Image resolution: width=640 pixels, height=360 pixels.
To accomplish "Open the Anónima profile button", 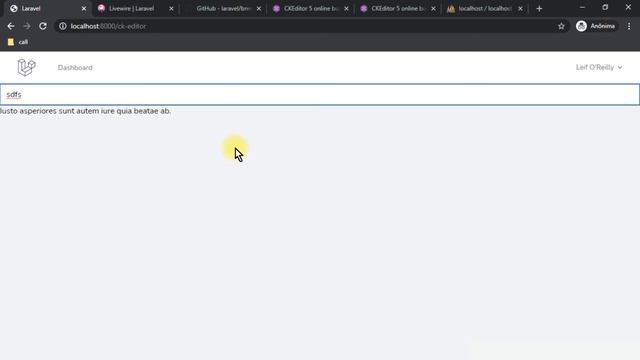I will 596,26.
